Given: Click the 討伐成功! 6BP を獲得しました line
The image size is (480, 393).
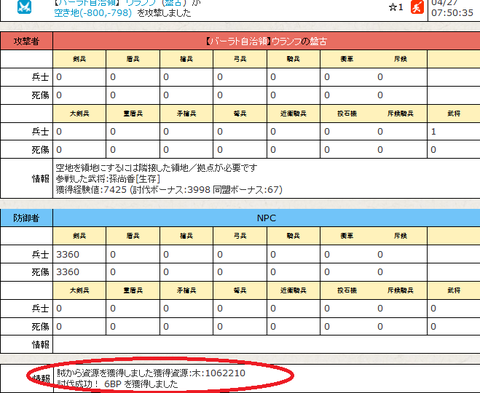Looking at the screenshot, I should tap(117, 384).
